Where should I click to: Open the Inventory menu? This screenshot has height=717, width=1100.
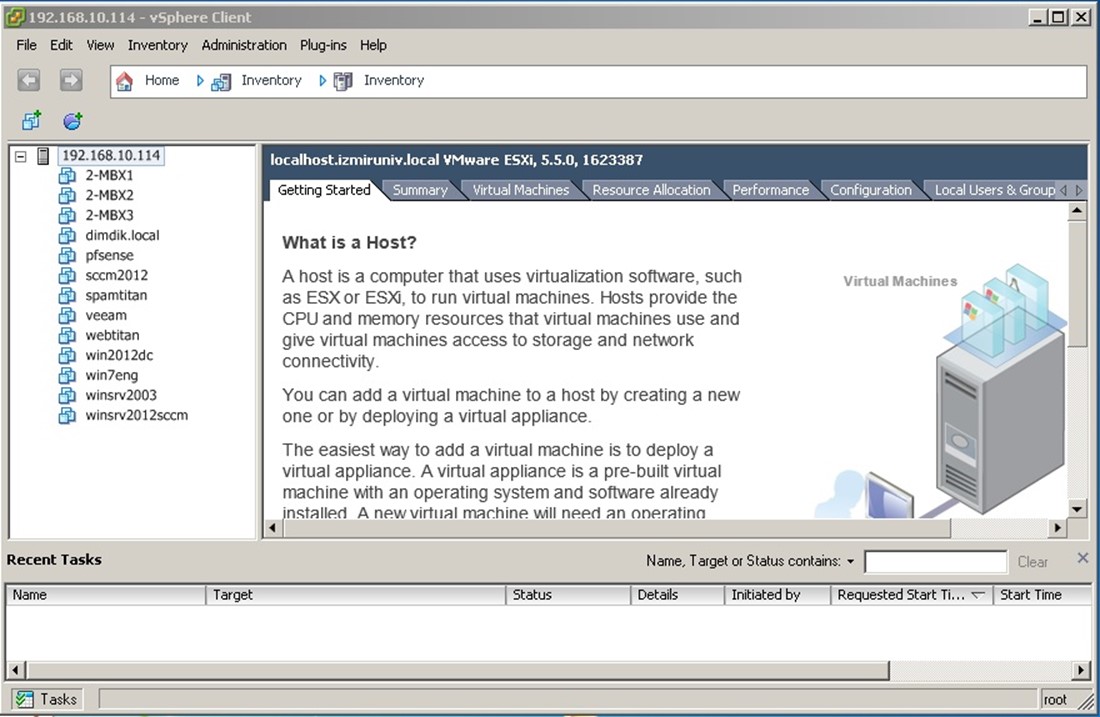click(157, 45)
